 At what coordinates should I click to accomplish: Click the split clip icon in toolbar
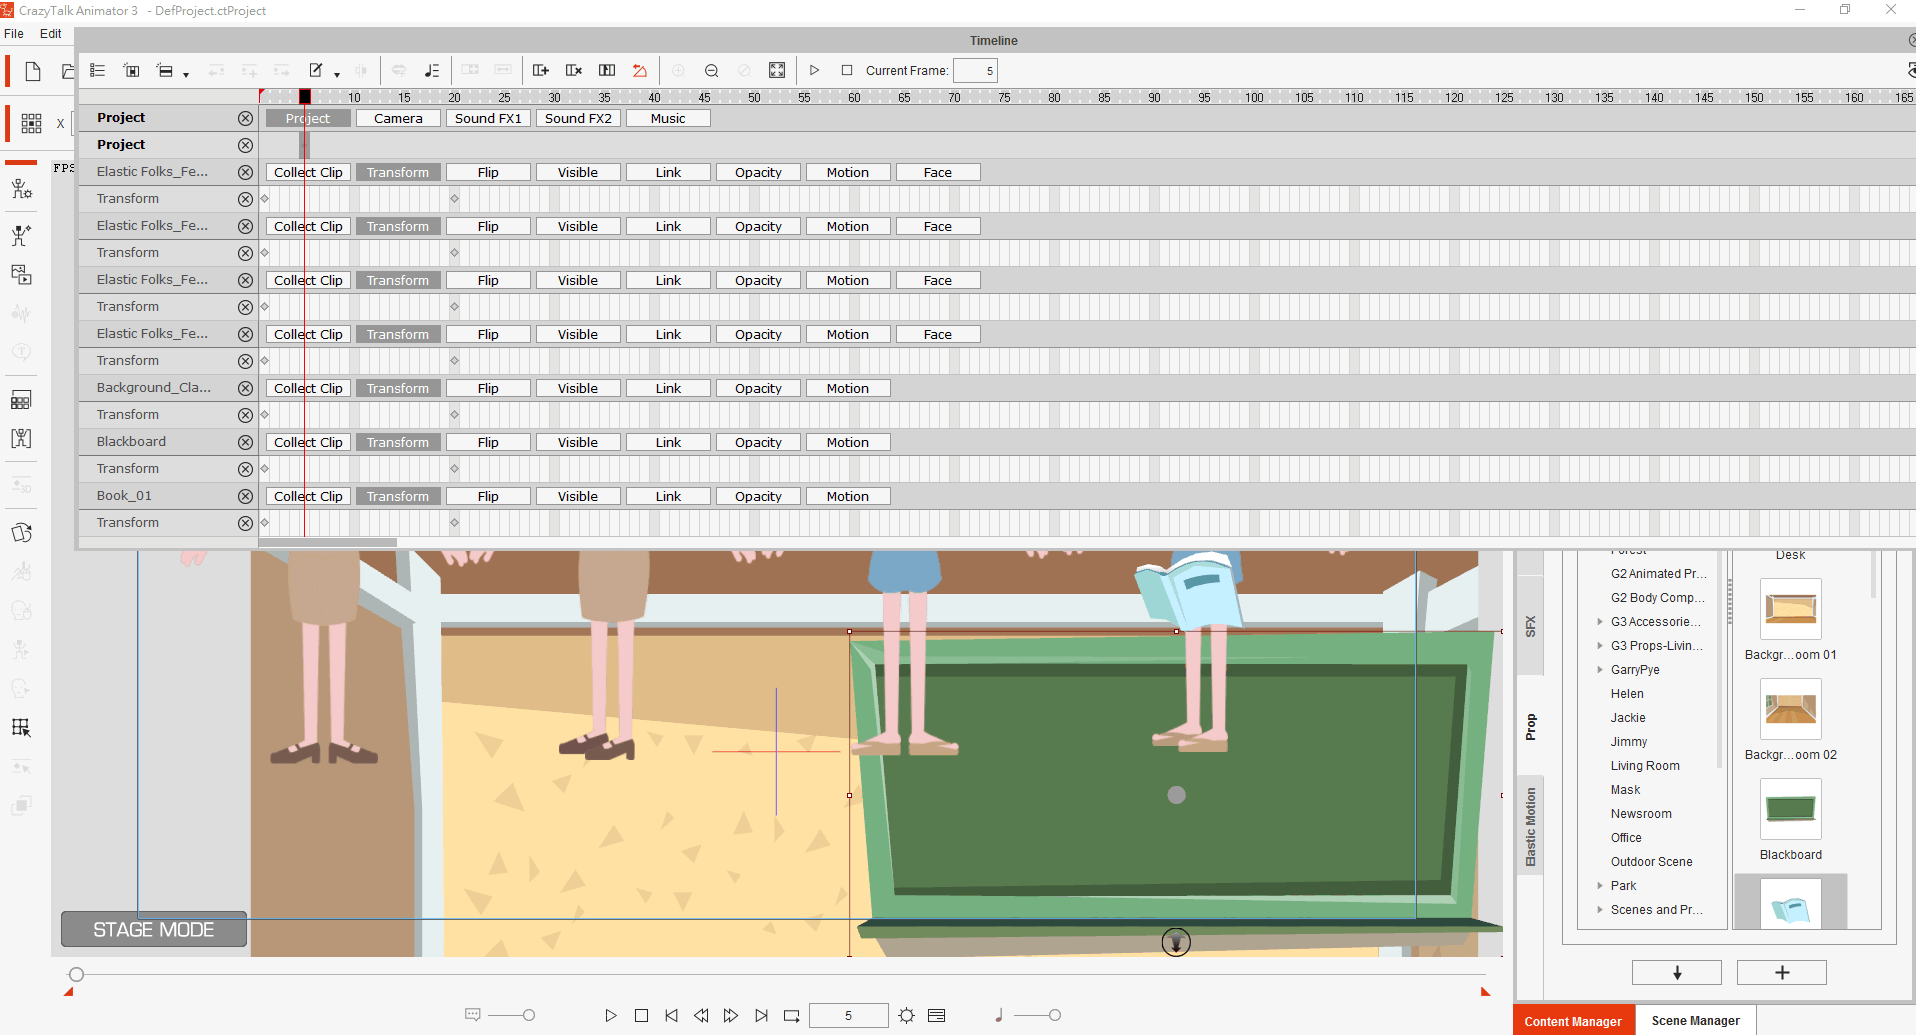(x=607, y=70)
